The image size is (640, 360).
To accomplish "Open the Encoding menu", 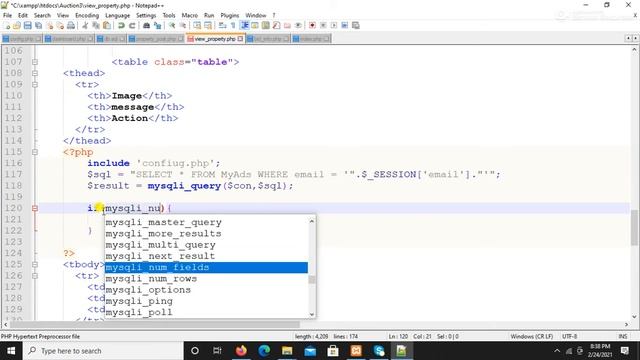I will tap(87, 15).
